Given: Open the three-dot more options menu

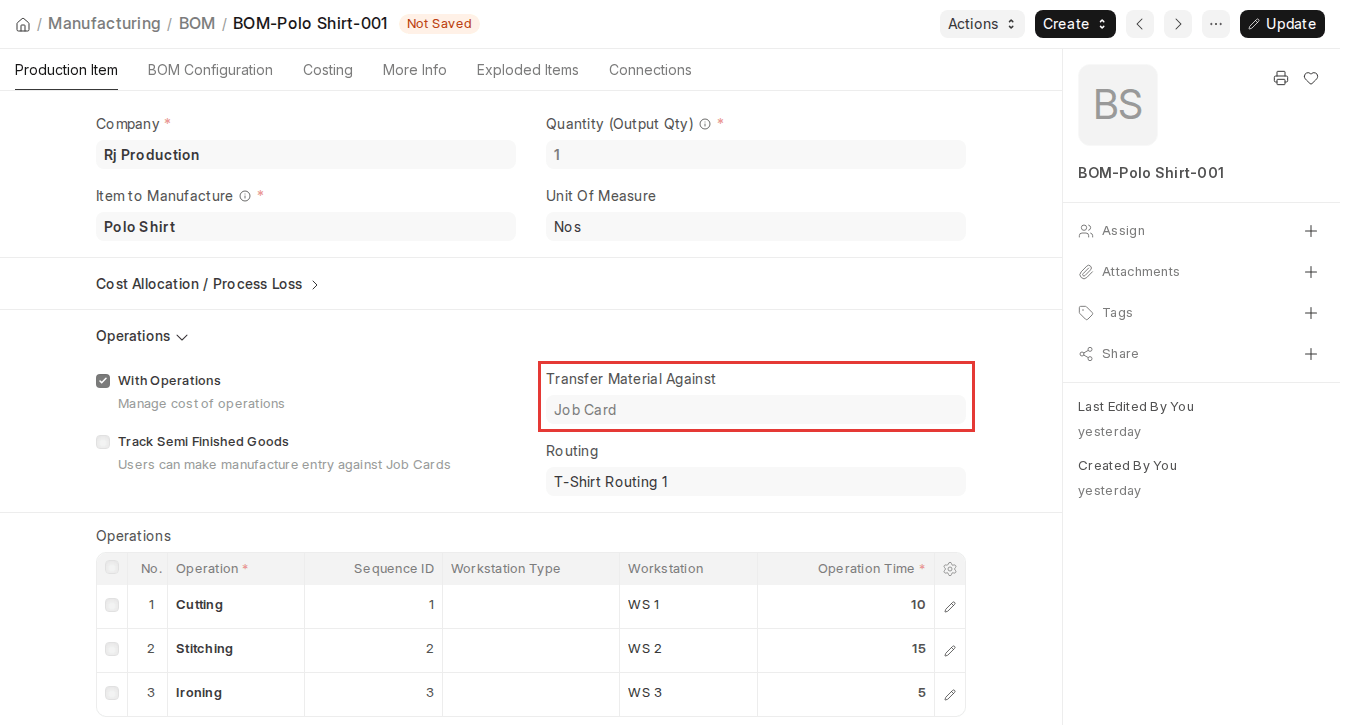Looking at the screenshot, I should [x=1216, y=24].
